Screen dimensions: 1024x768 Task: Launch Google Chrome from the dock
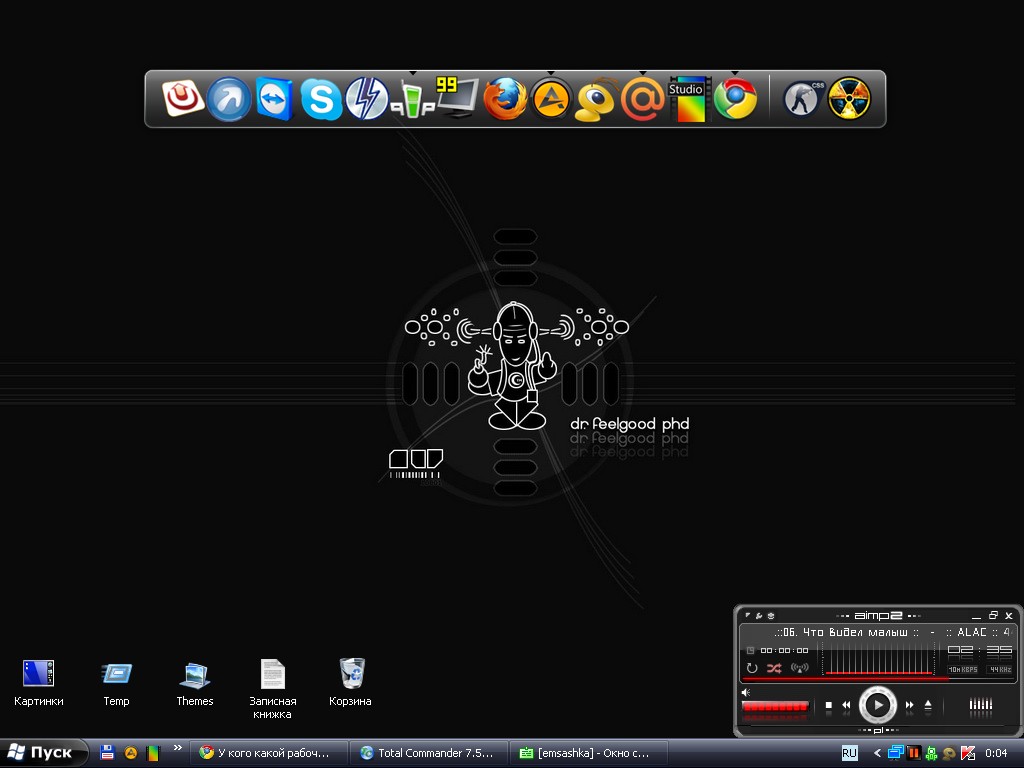pos(735,99)
